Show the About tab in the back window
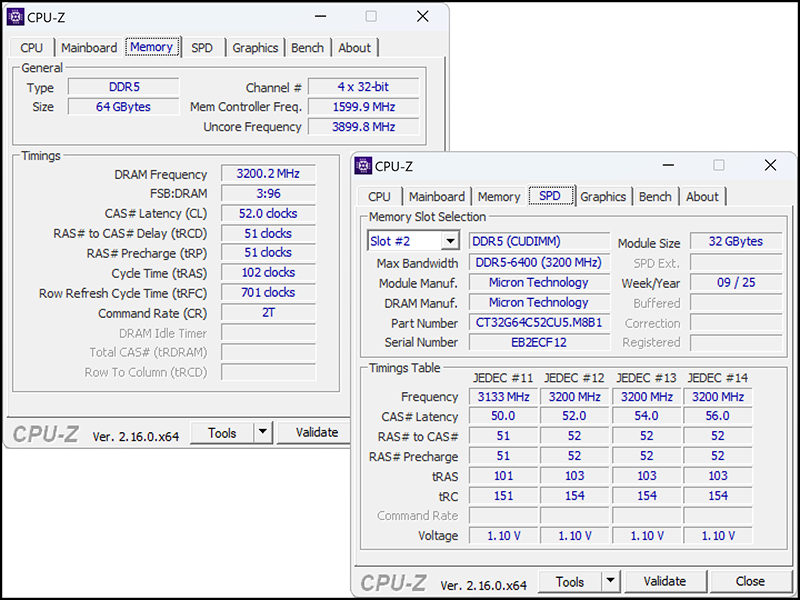 point(355,48)
